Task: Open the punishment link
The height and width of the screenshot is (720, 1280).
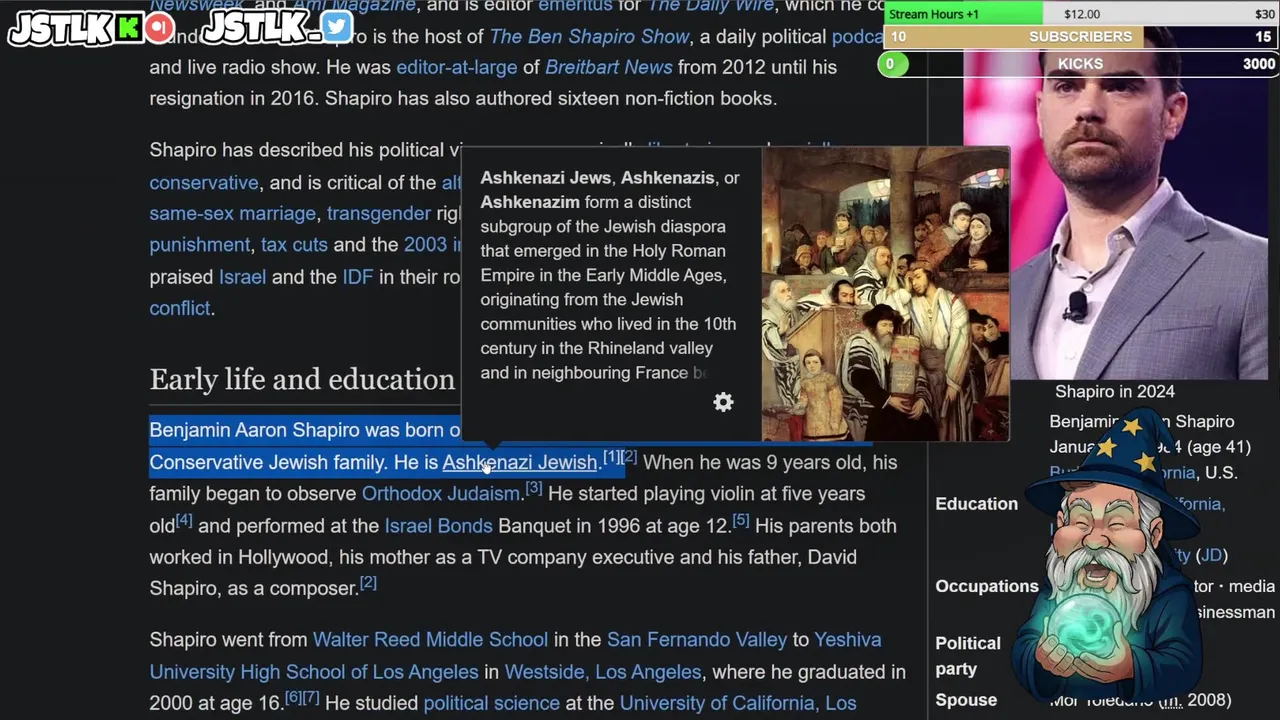Action: point(200,245)
